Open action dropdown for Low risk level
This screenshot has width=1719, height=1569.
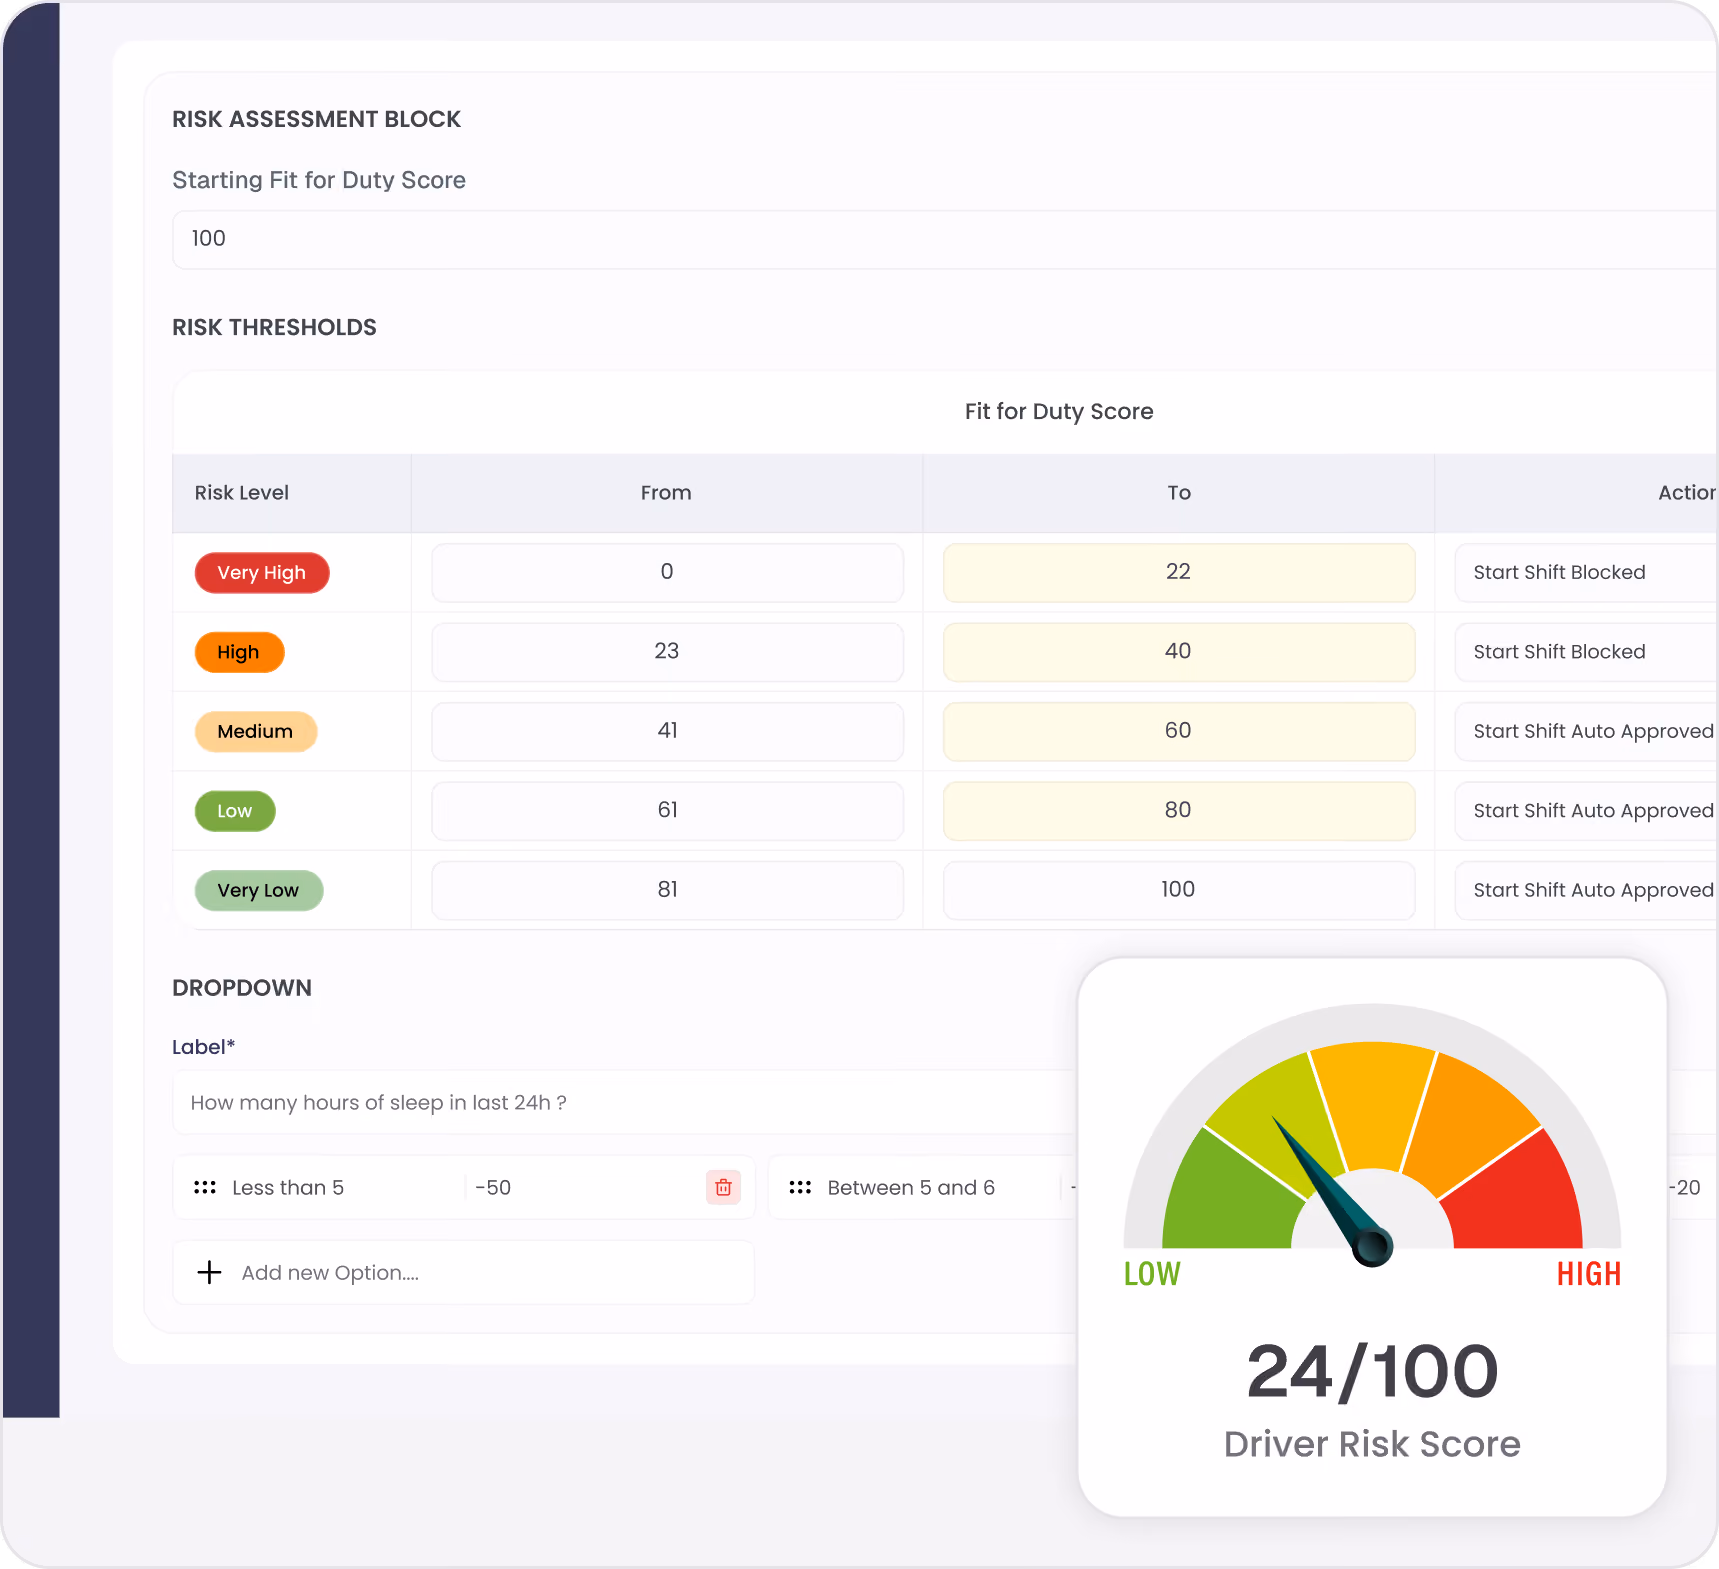[x=1586, y=811]
